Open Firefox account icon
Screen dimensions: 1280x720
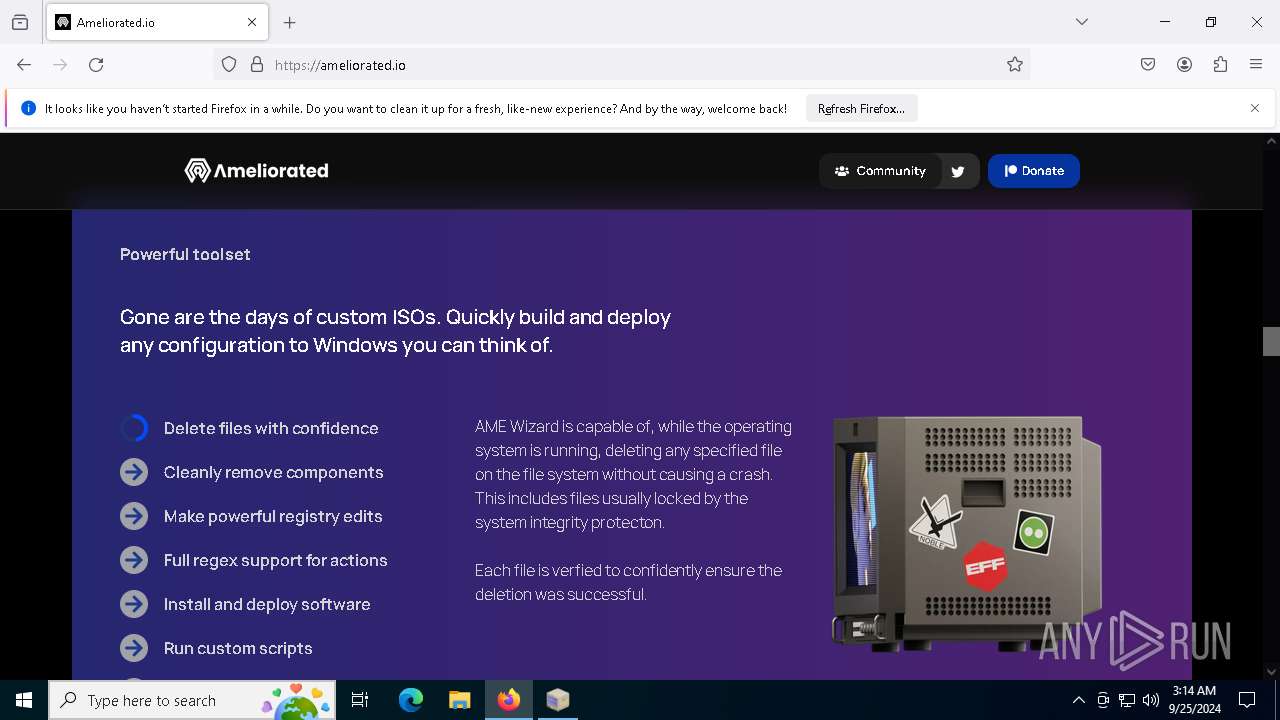pyautogui.click(x=1184, y=65)
